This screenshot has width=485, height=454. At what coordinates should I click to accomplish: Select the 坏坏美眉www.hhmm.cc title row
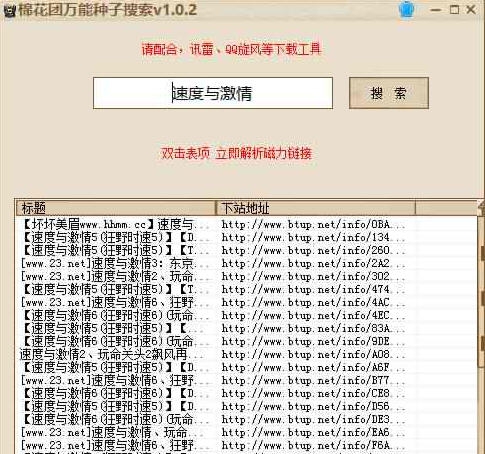click(x=115, y=224)
